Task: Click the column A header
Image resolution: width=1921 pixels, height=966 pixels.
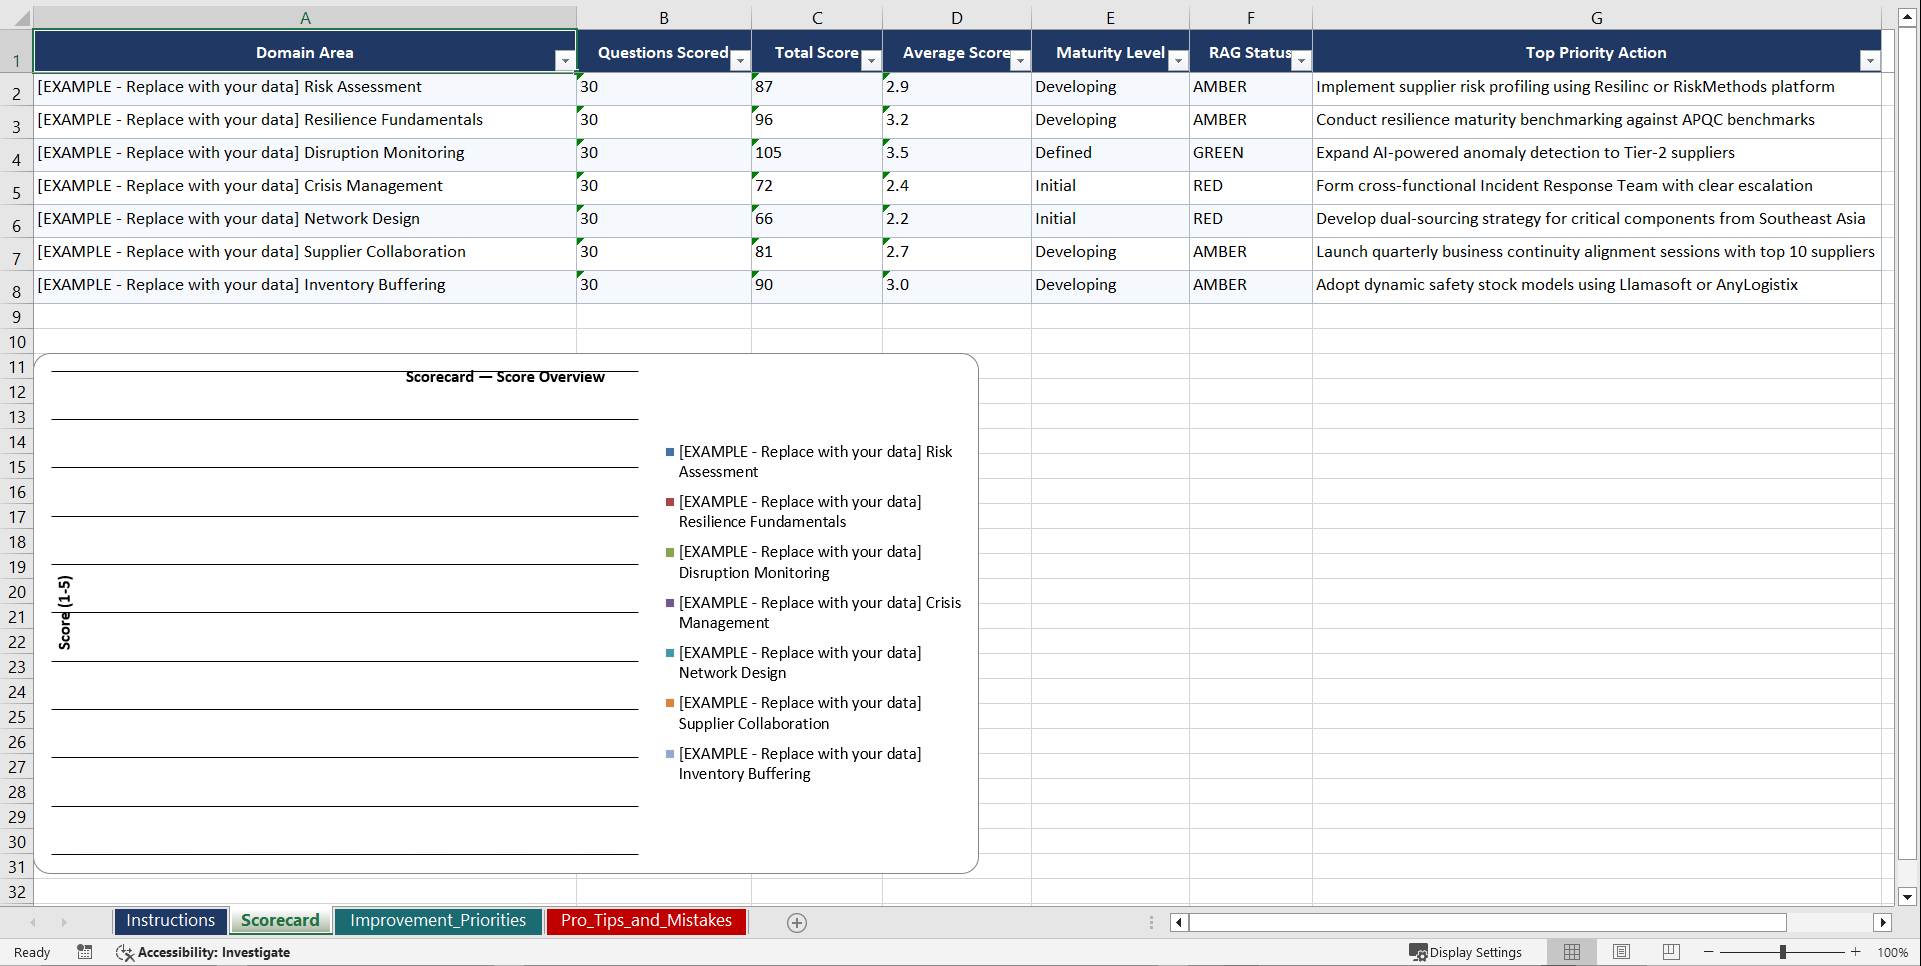Action: (305, 17)
